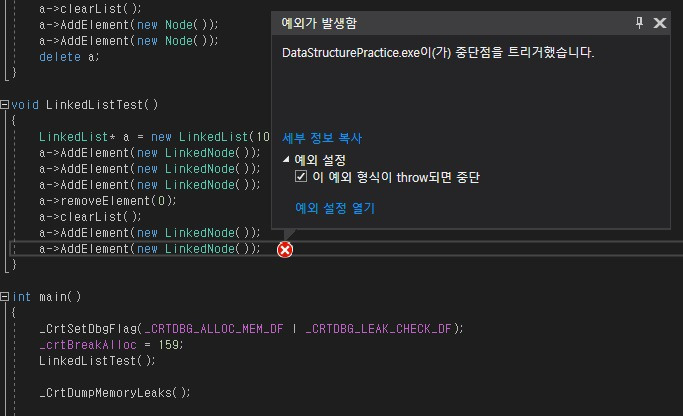Click the exception message text
The image size is (683, 416).
438,53
